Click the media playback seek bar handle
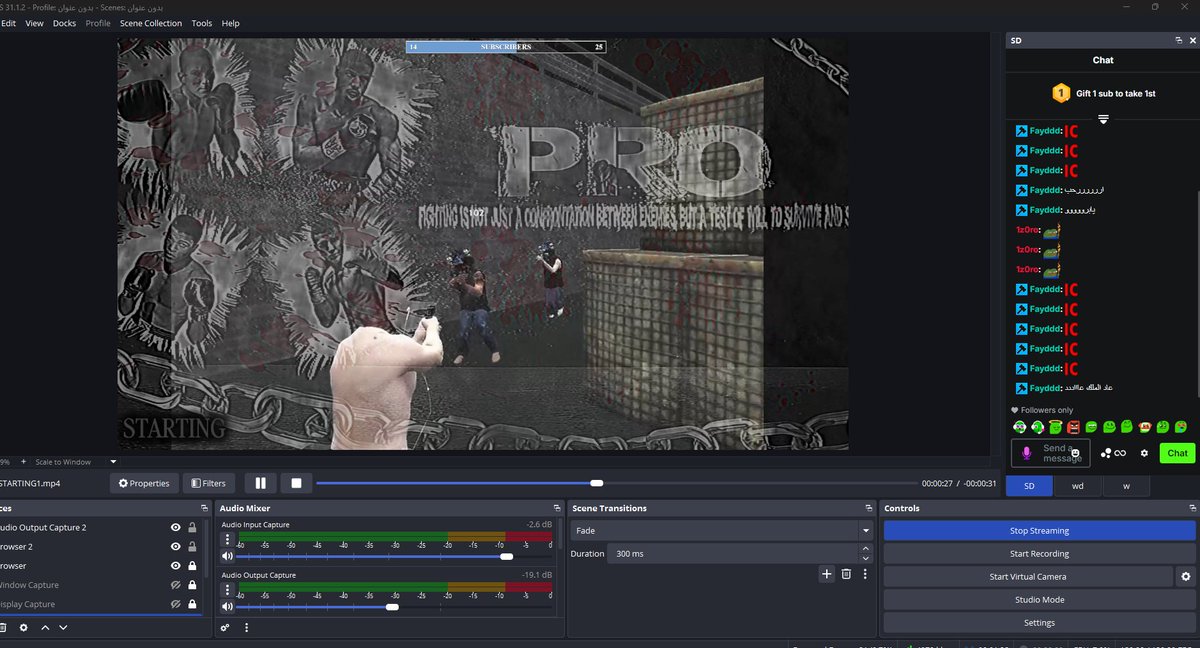Image resolution: width=1200 pixels, height=648 pixels. coord(597,483)
